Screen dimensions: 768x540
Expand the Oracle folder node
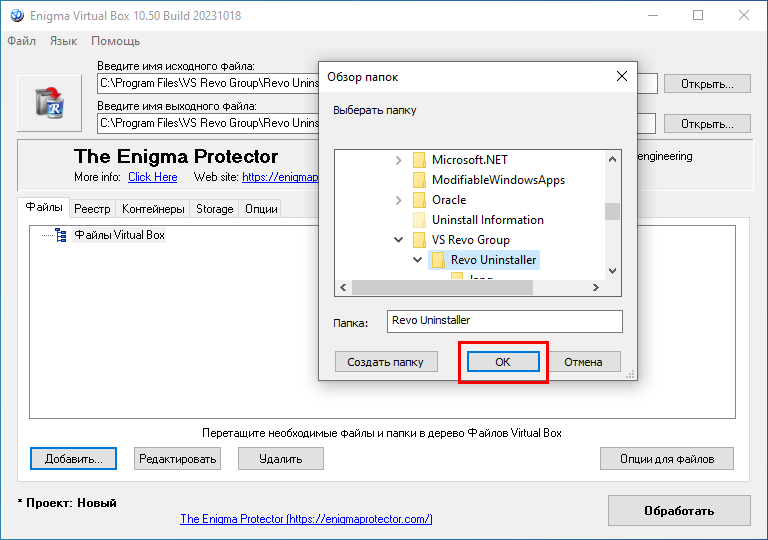pos(398,200)
